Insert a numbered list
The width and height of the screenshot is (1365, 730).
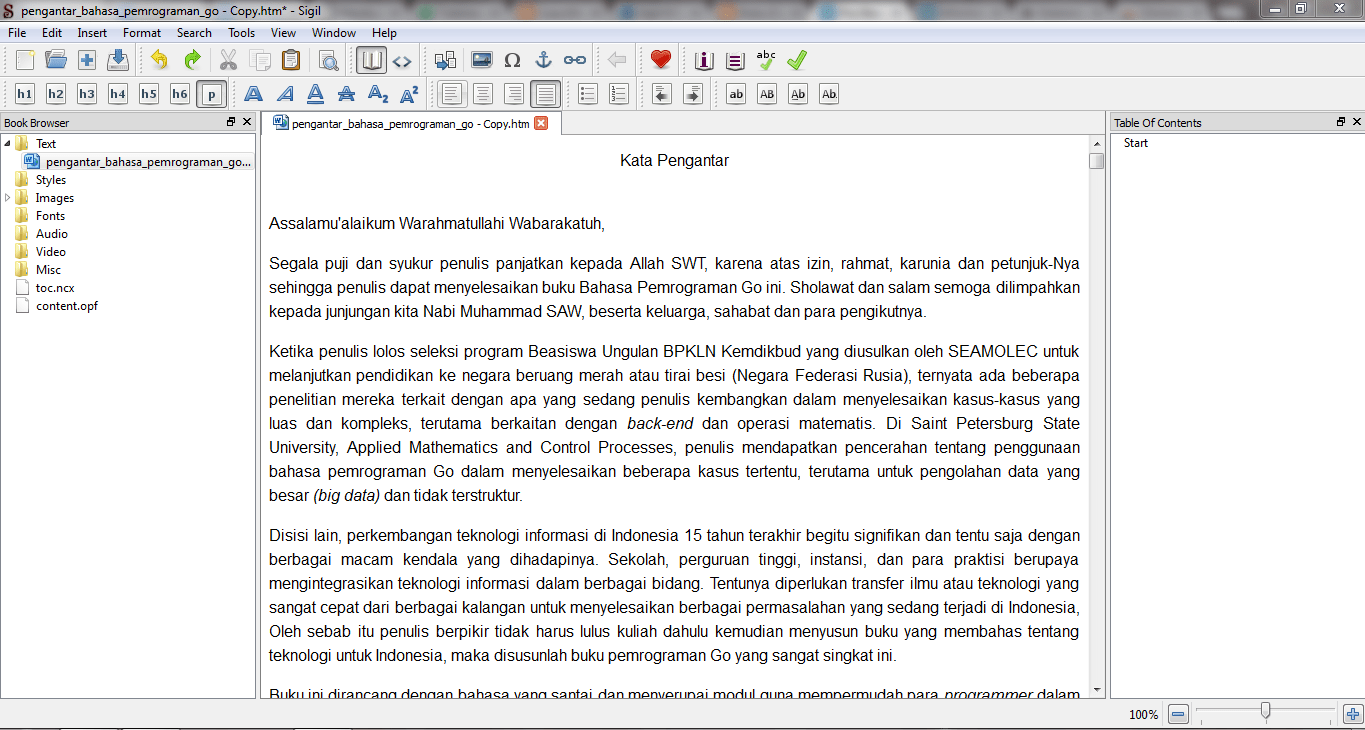pos(619,94)
